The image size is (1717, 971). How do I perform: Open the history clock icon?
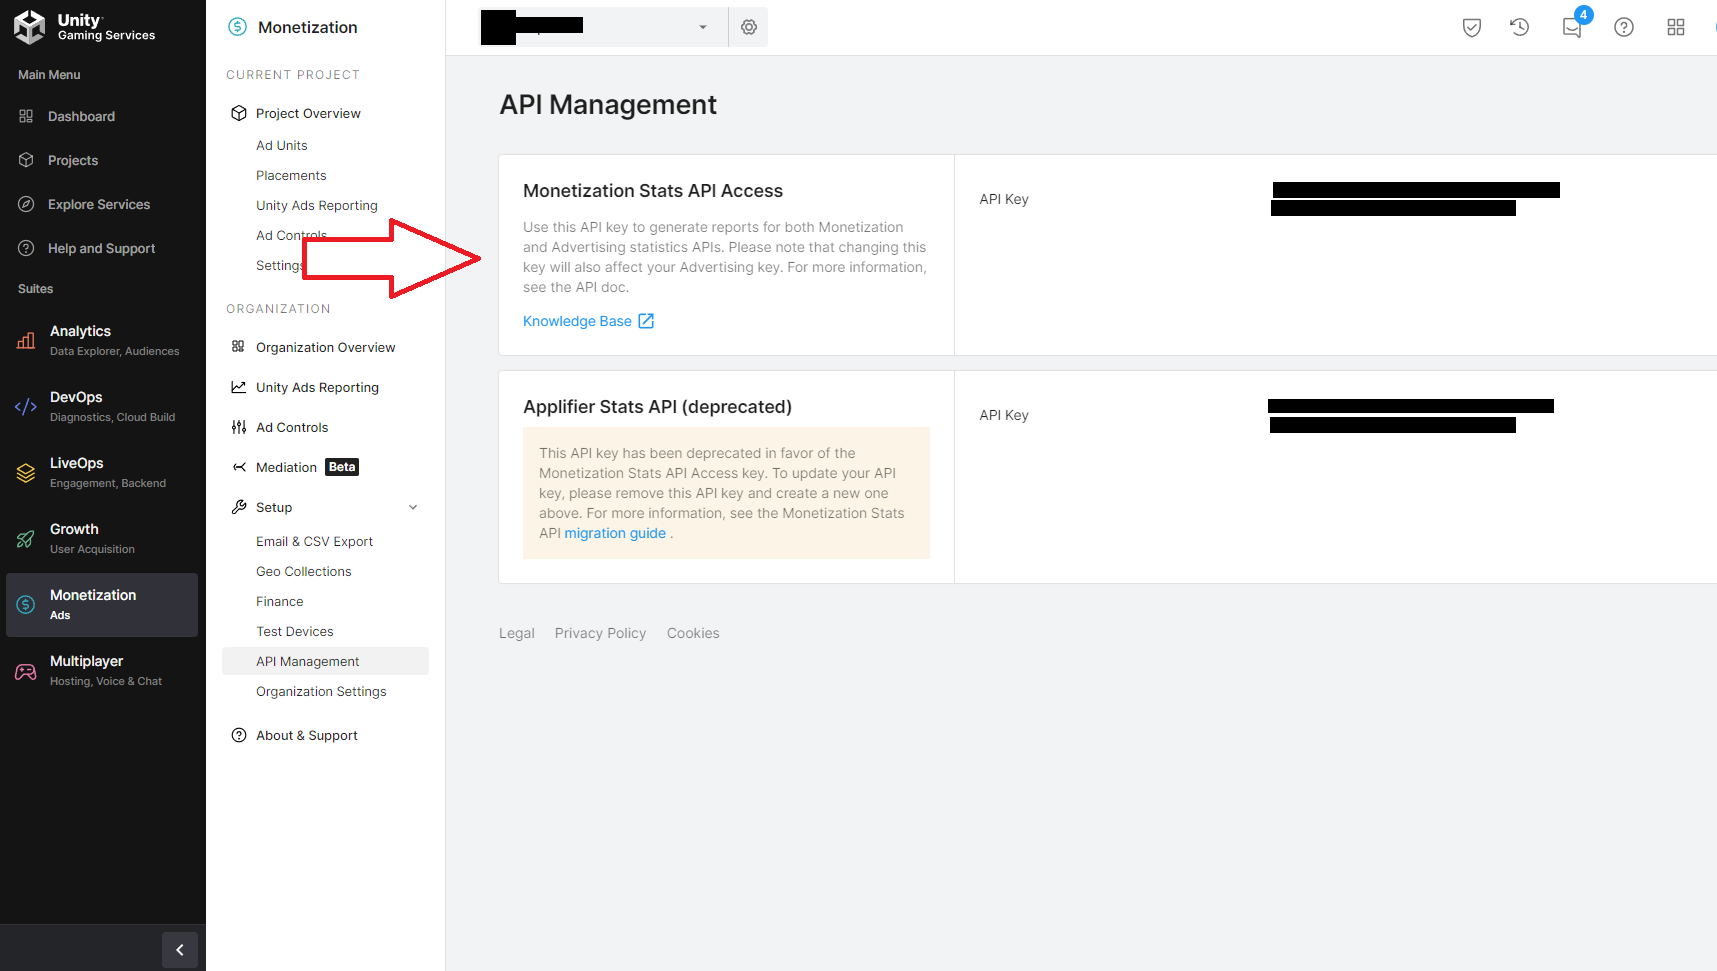coord(1520,27)
